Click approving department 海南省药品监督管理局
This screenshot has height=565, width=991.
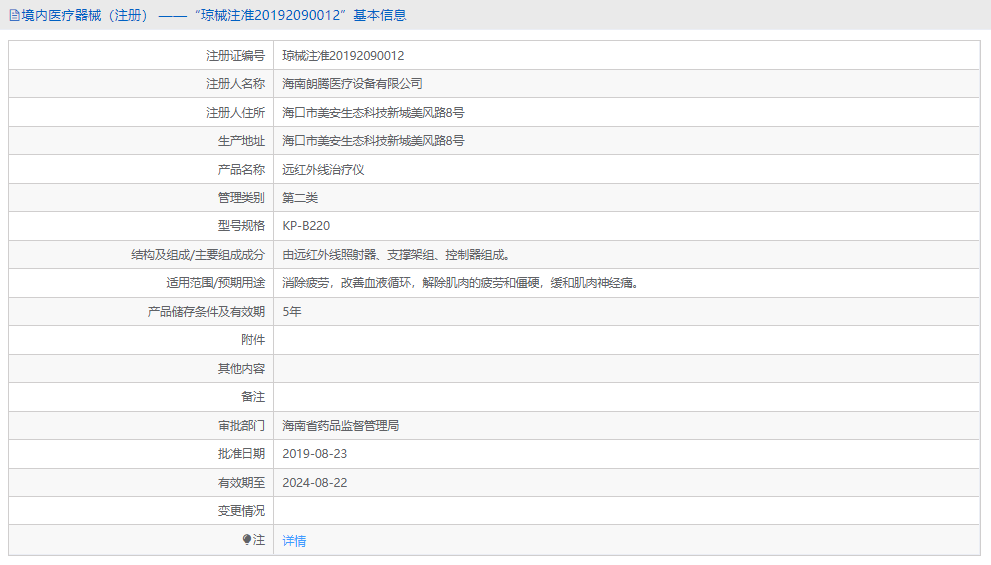coord(341,426)
